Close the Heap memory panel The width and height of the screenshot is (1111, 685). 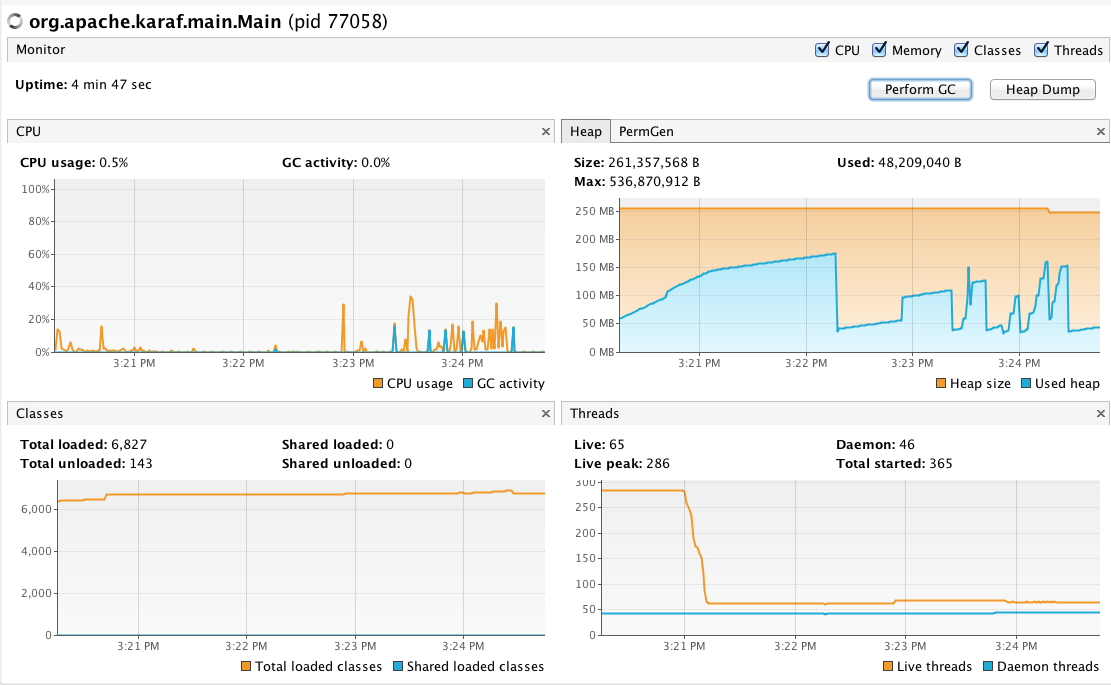click(x=1100, y=132)
